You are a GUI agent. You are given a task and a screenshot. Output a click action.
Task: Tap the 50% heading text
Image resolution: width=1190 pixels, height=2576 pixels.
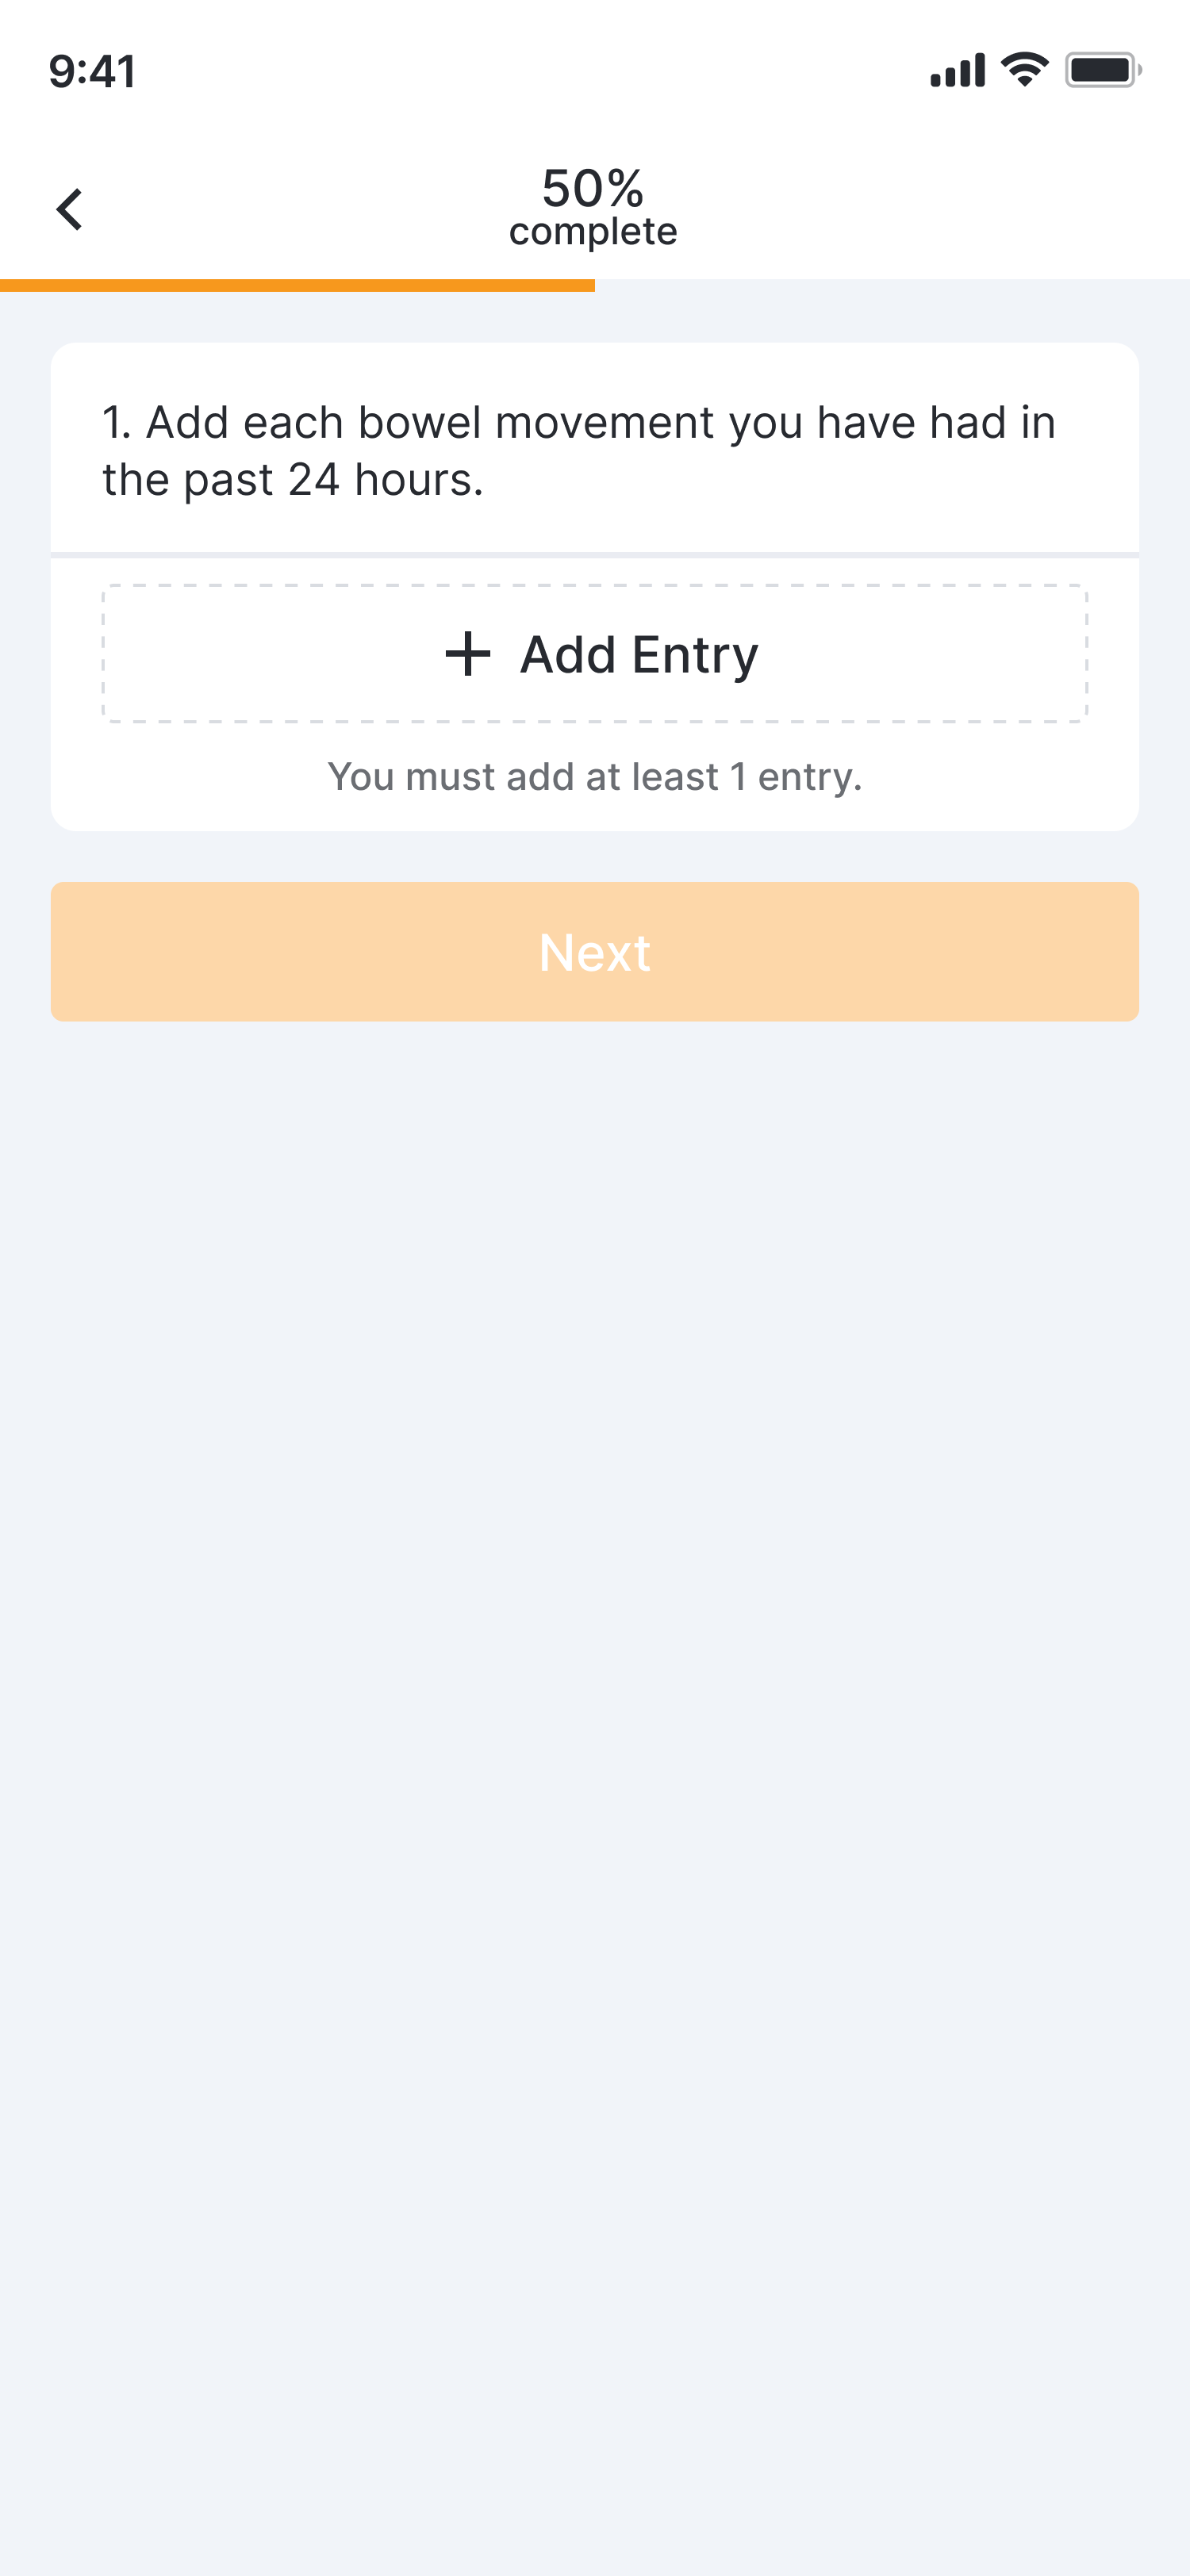tap(592, 188)
